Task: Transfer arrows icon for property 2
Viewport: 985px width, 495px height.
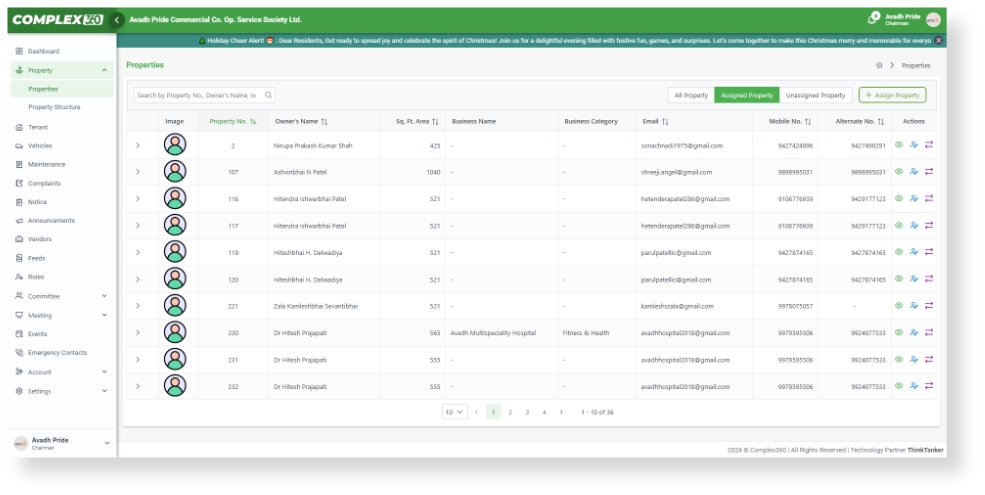Action: tap(928, 144)
